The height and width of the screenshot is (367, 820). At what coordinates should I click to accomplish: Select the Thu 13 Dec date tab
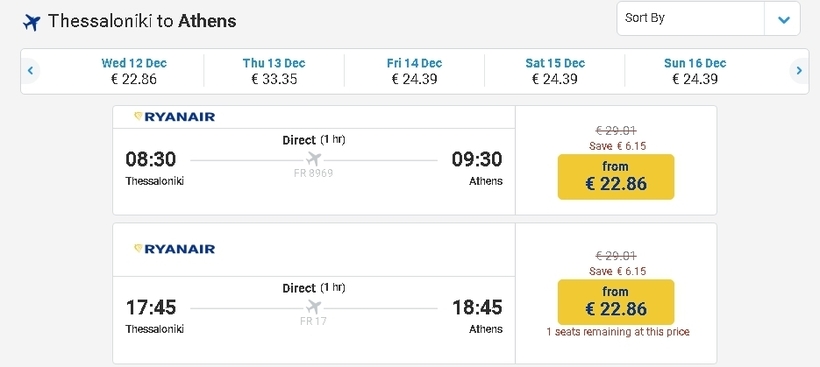pyautogui.click(x=274, y=71)
